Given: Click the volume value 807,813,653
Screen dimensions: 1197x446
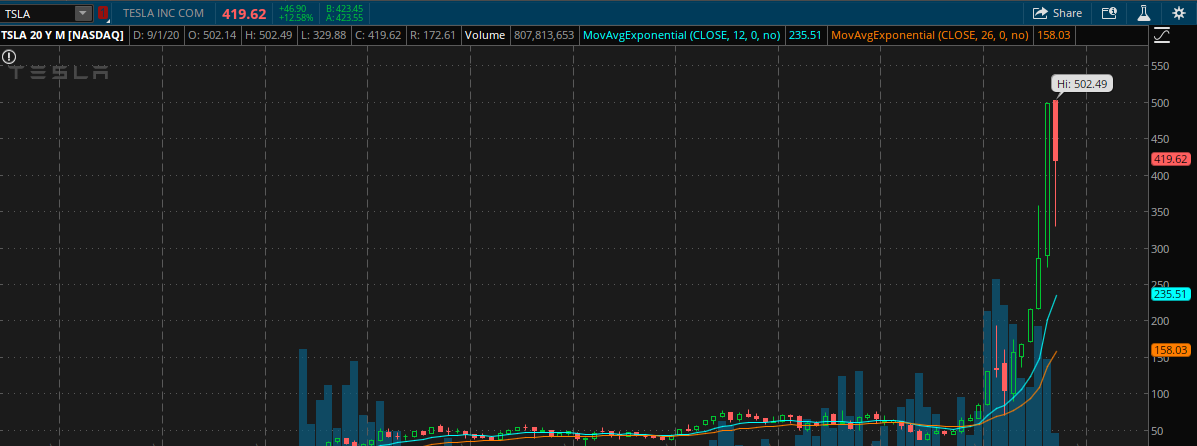Looking at the screenshot, I should tap(544, 35).
